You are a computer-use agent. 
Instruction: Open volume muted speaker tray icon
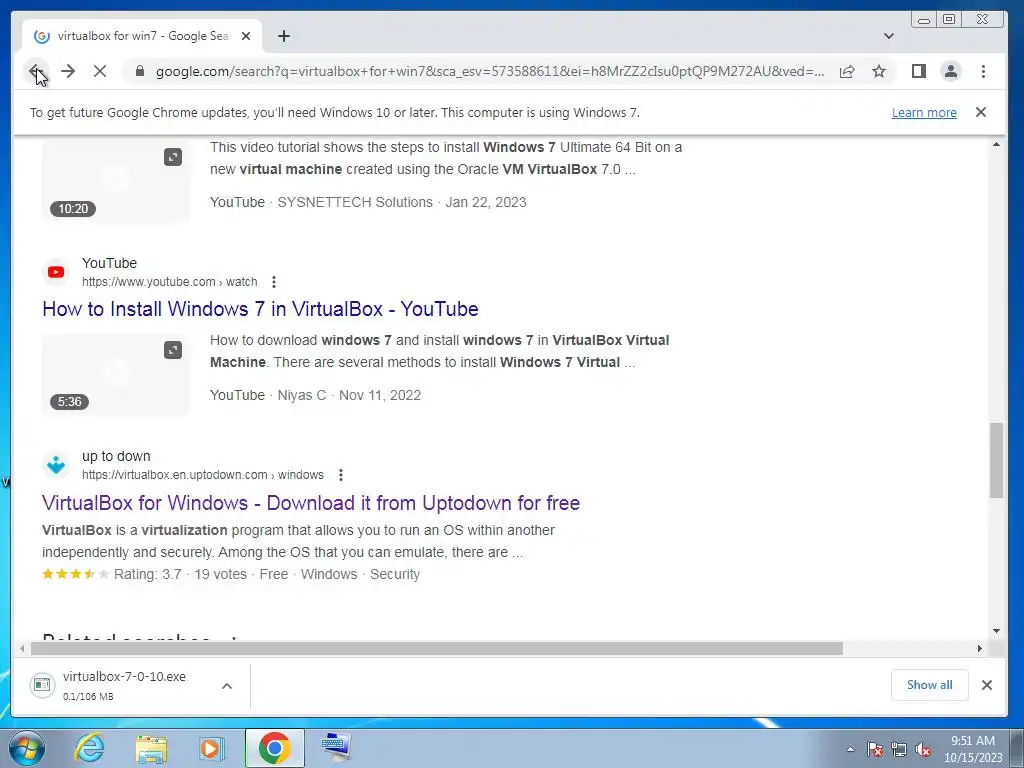[x=923, y=749]
